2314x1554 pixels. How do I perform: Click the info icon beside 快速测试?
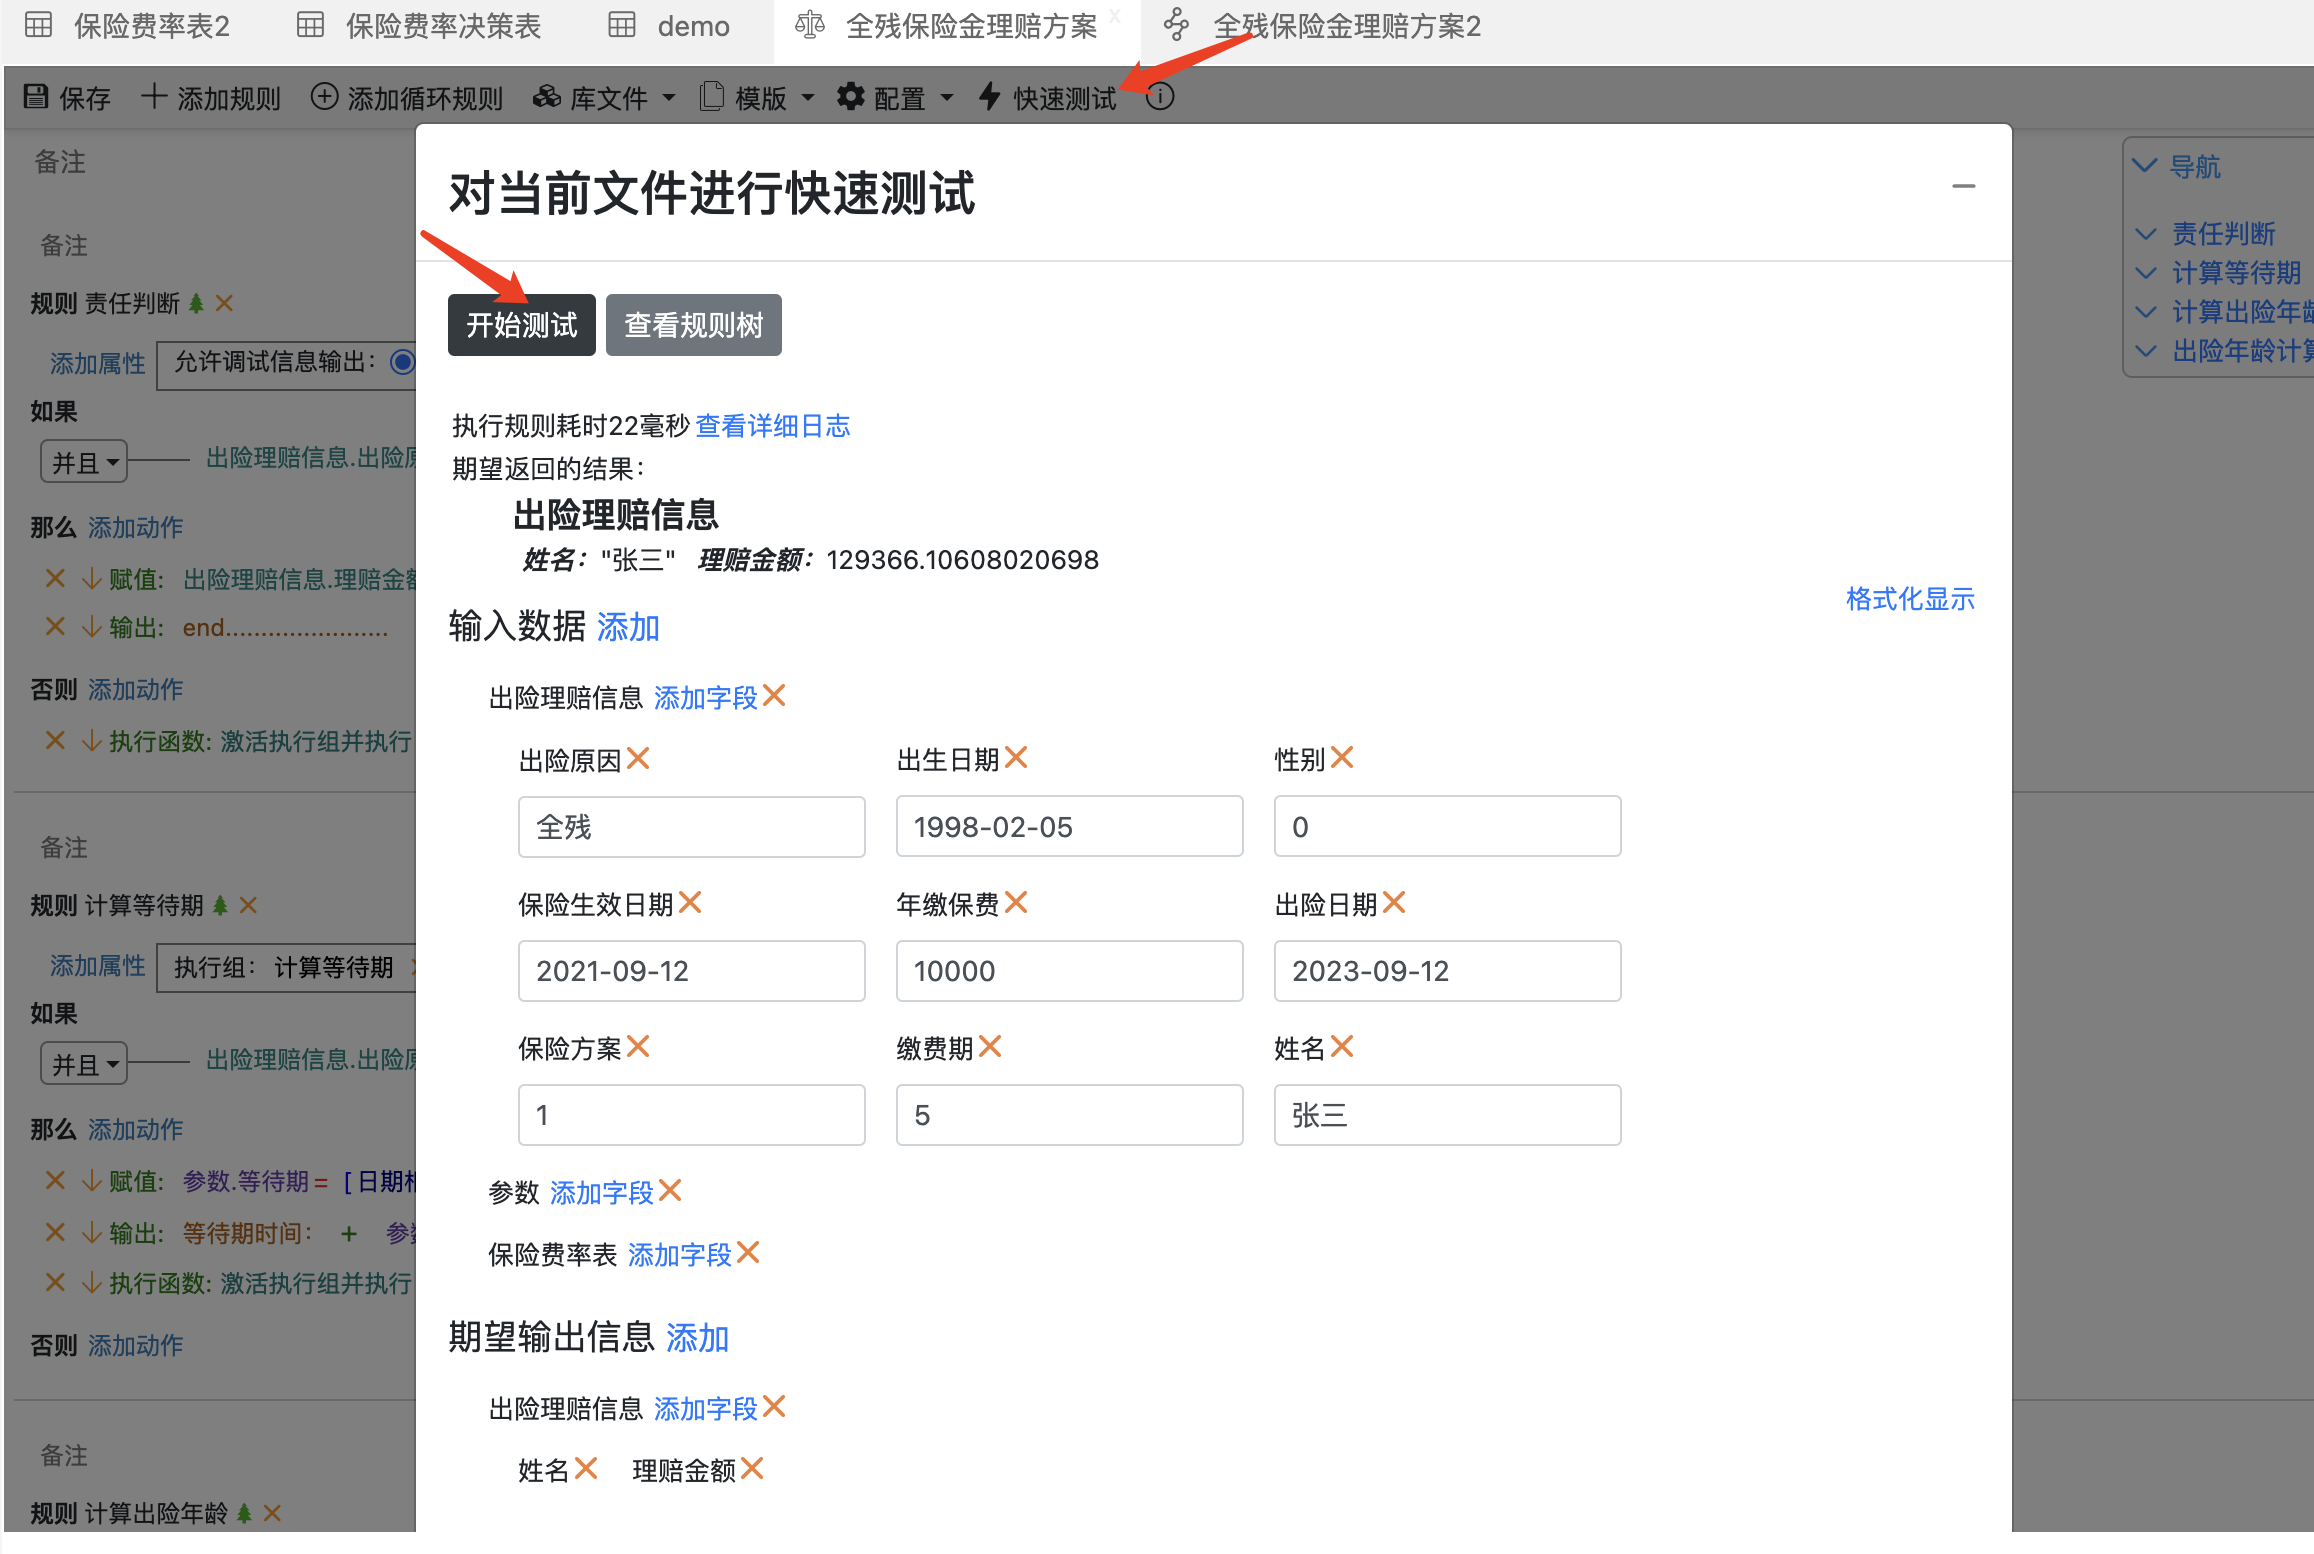click(1160, 97)
